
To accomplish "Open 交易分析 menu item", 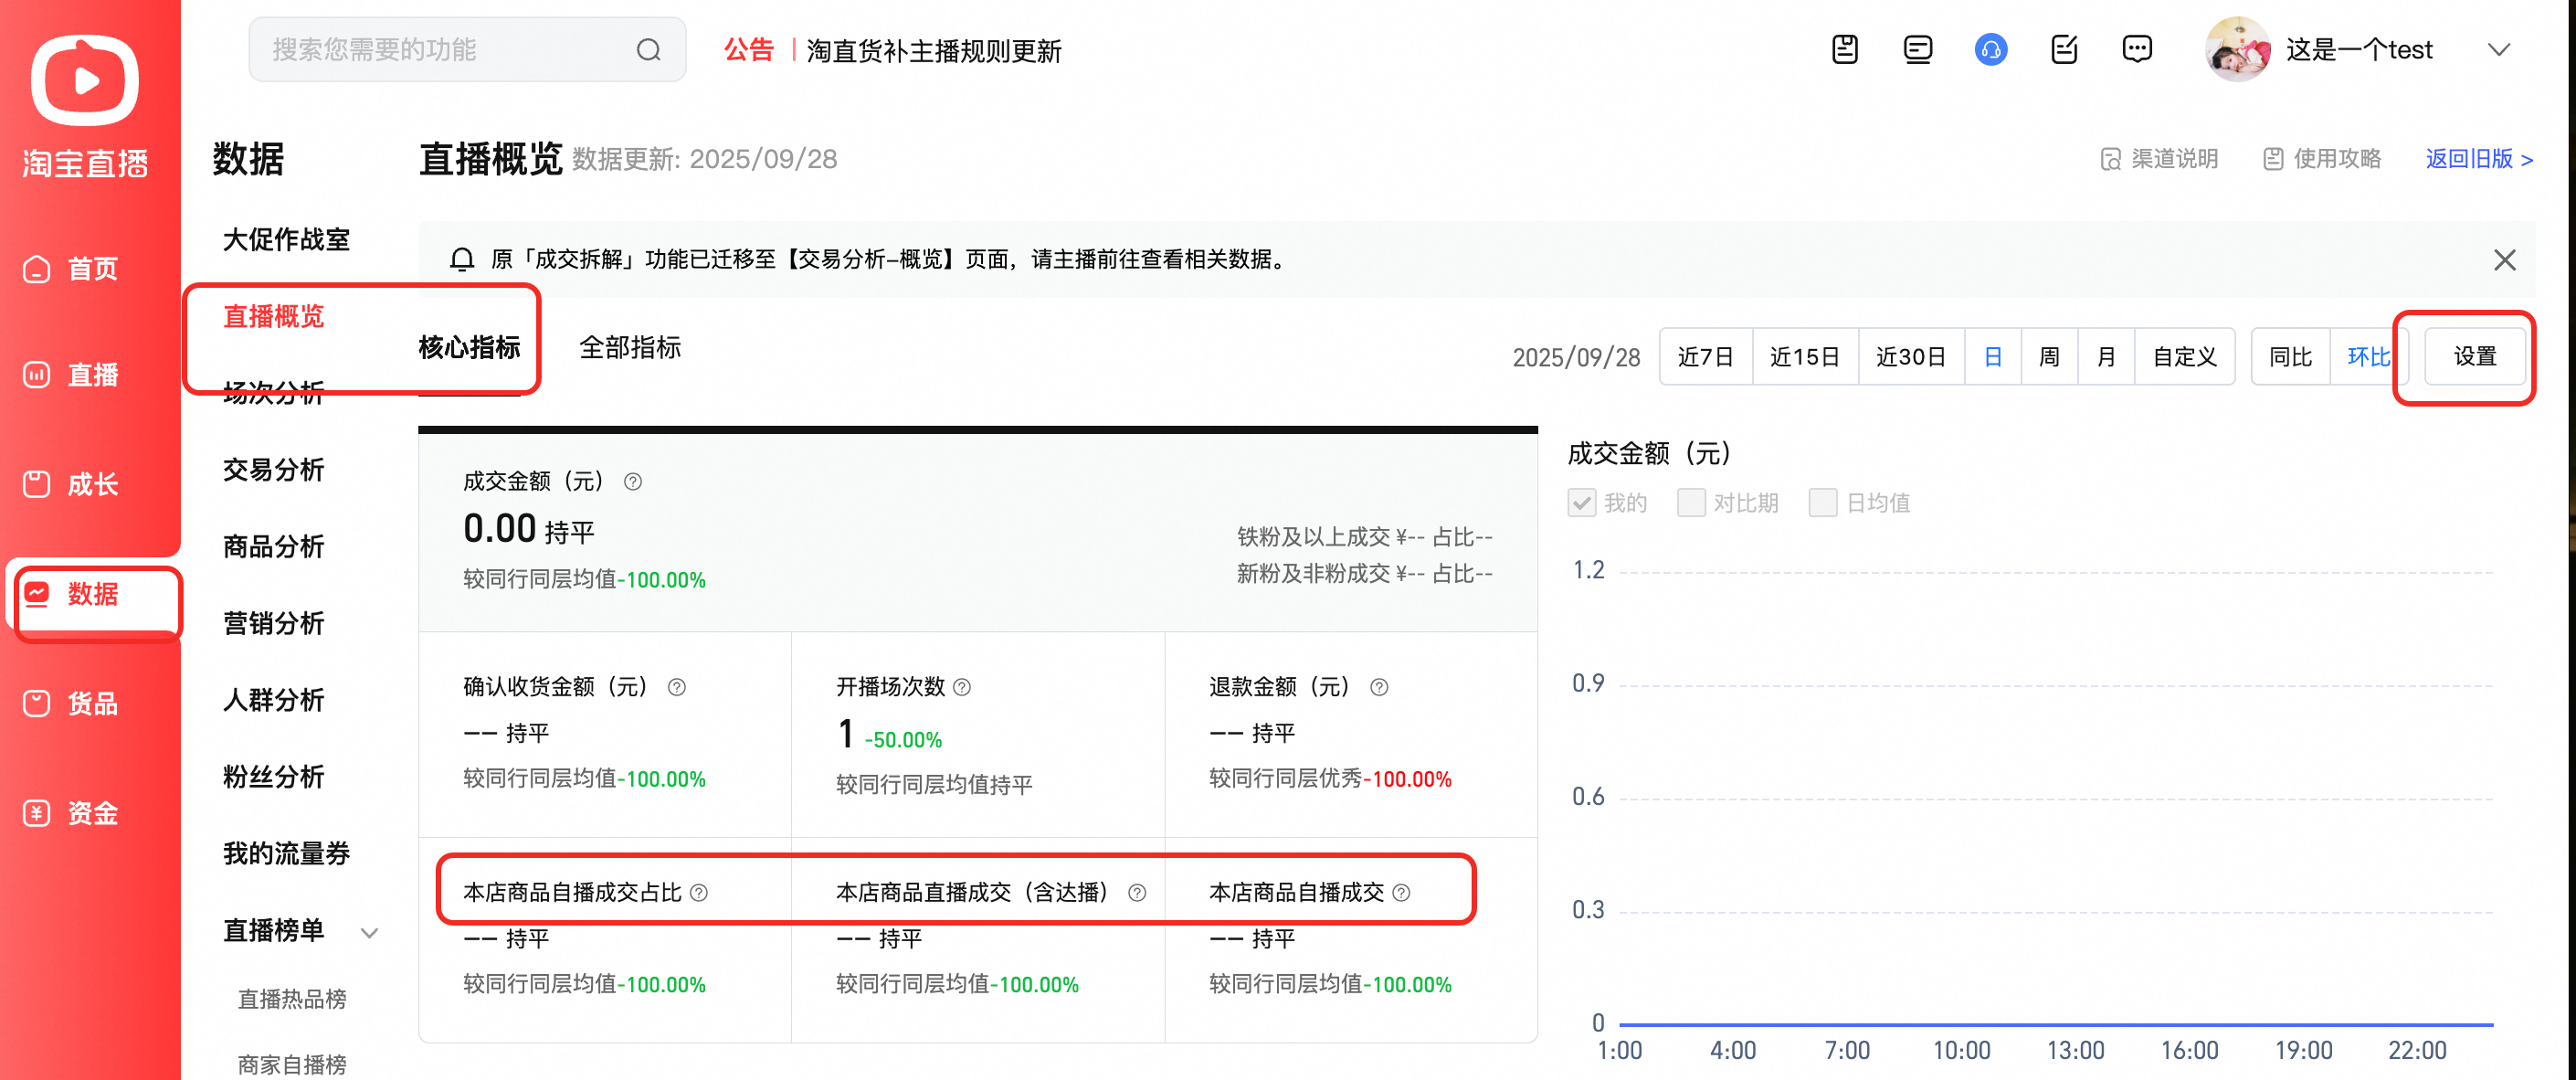I will pos(273,470).
